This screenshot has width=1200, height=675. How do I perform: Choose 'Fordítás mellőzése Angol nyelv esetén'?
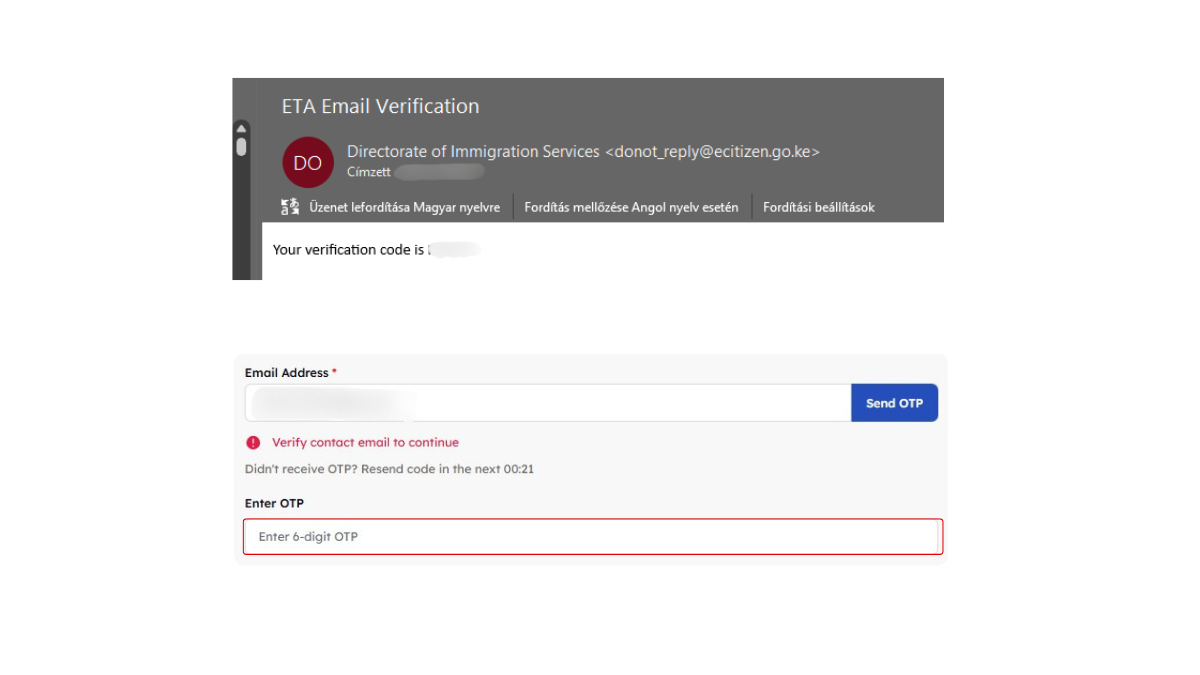631,207
